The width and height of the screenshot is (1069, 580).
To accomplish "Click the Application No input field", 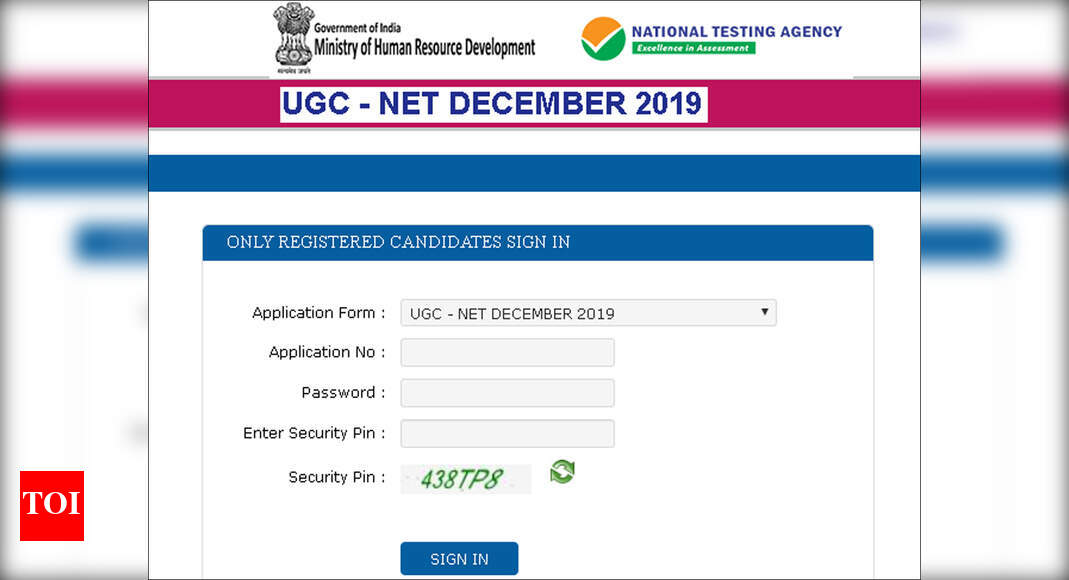I will [x=507, y=353].
